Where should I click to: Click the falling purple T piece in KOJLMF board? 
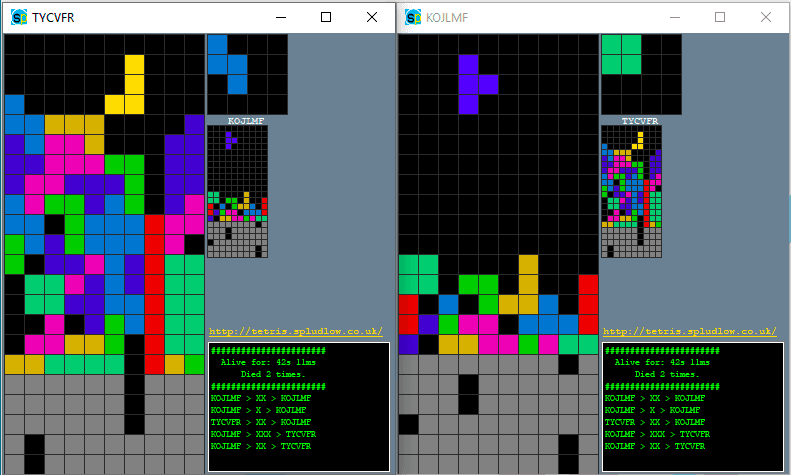click(x=469, y=85)
